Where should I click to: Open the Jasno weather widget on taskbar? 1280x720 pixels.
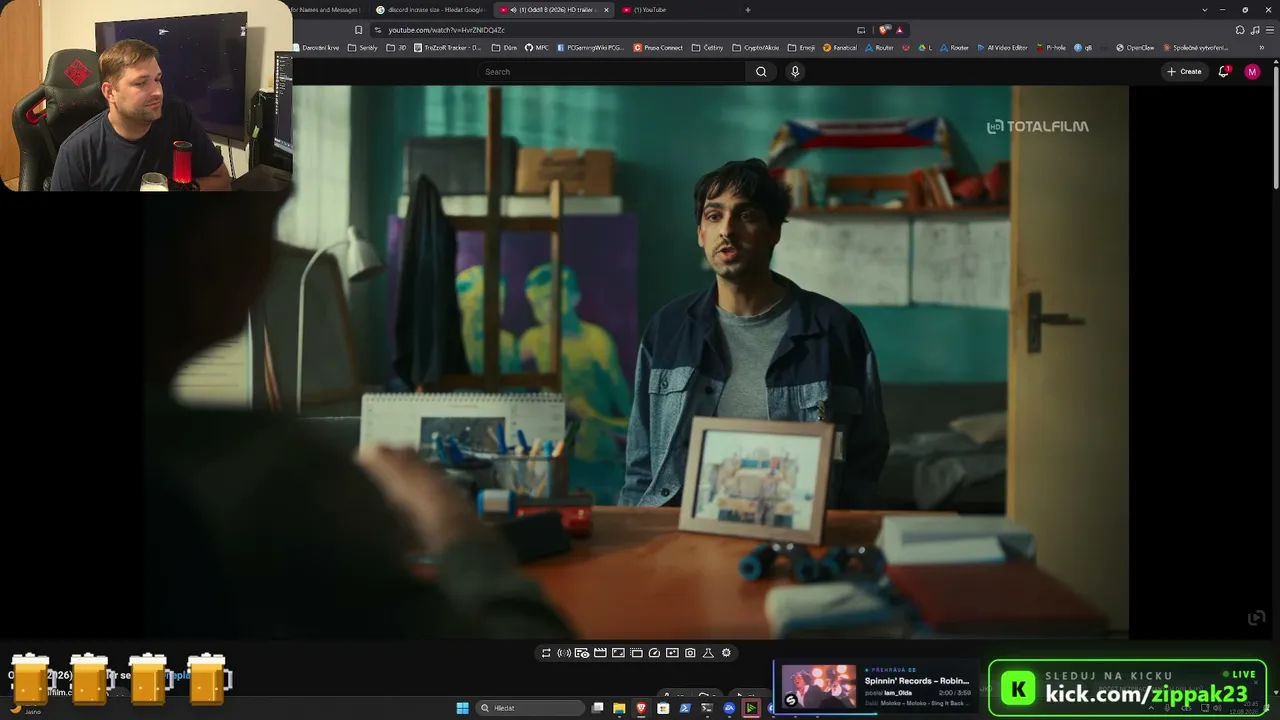coord(25,711)
